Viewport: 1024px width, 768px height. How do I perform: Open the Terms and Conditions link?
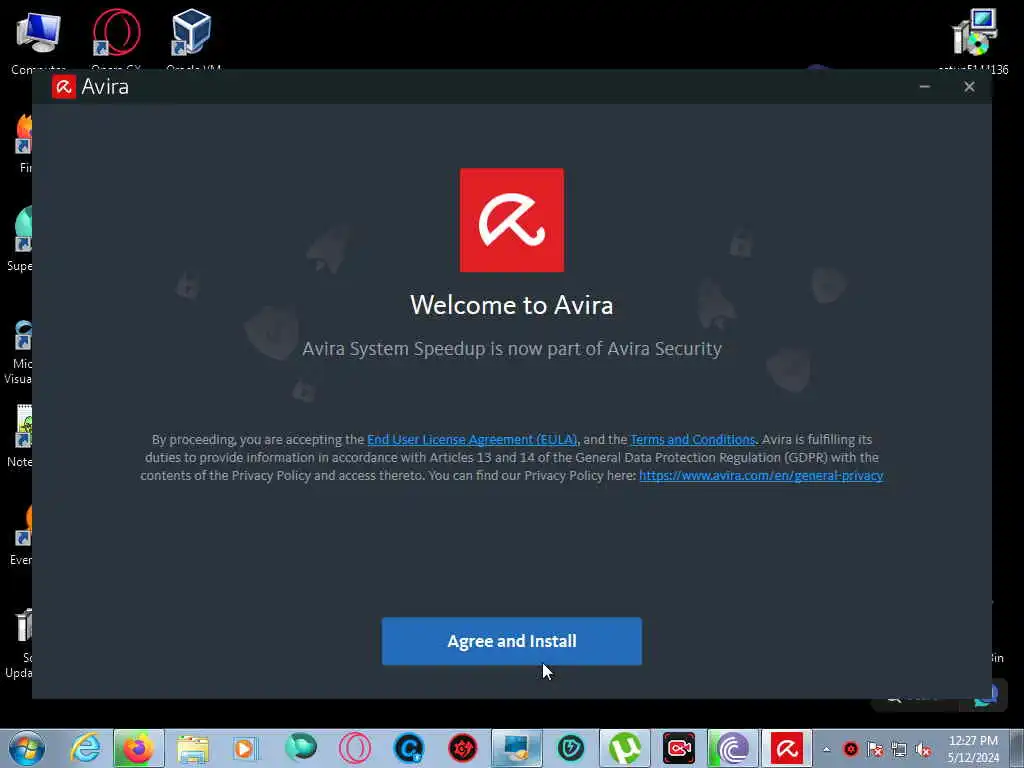point(693,440)
